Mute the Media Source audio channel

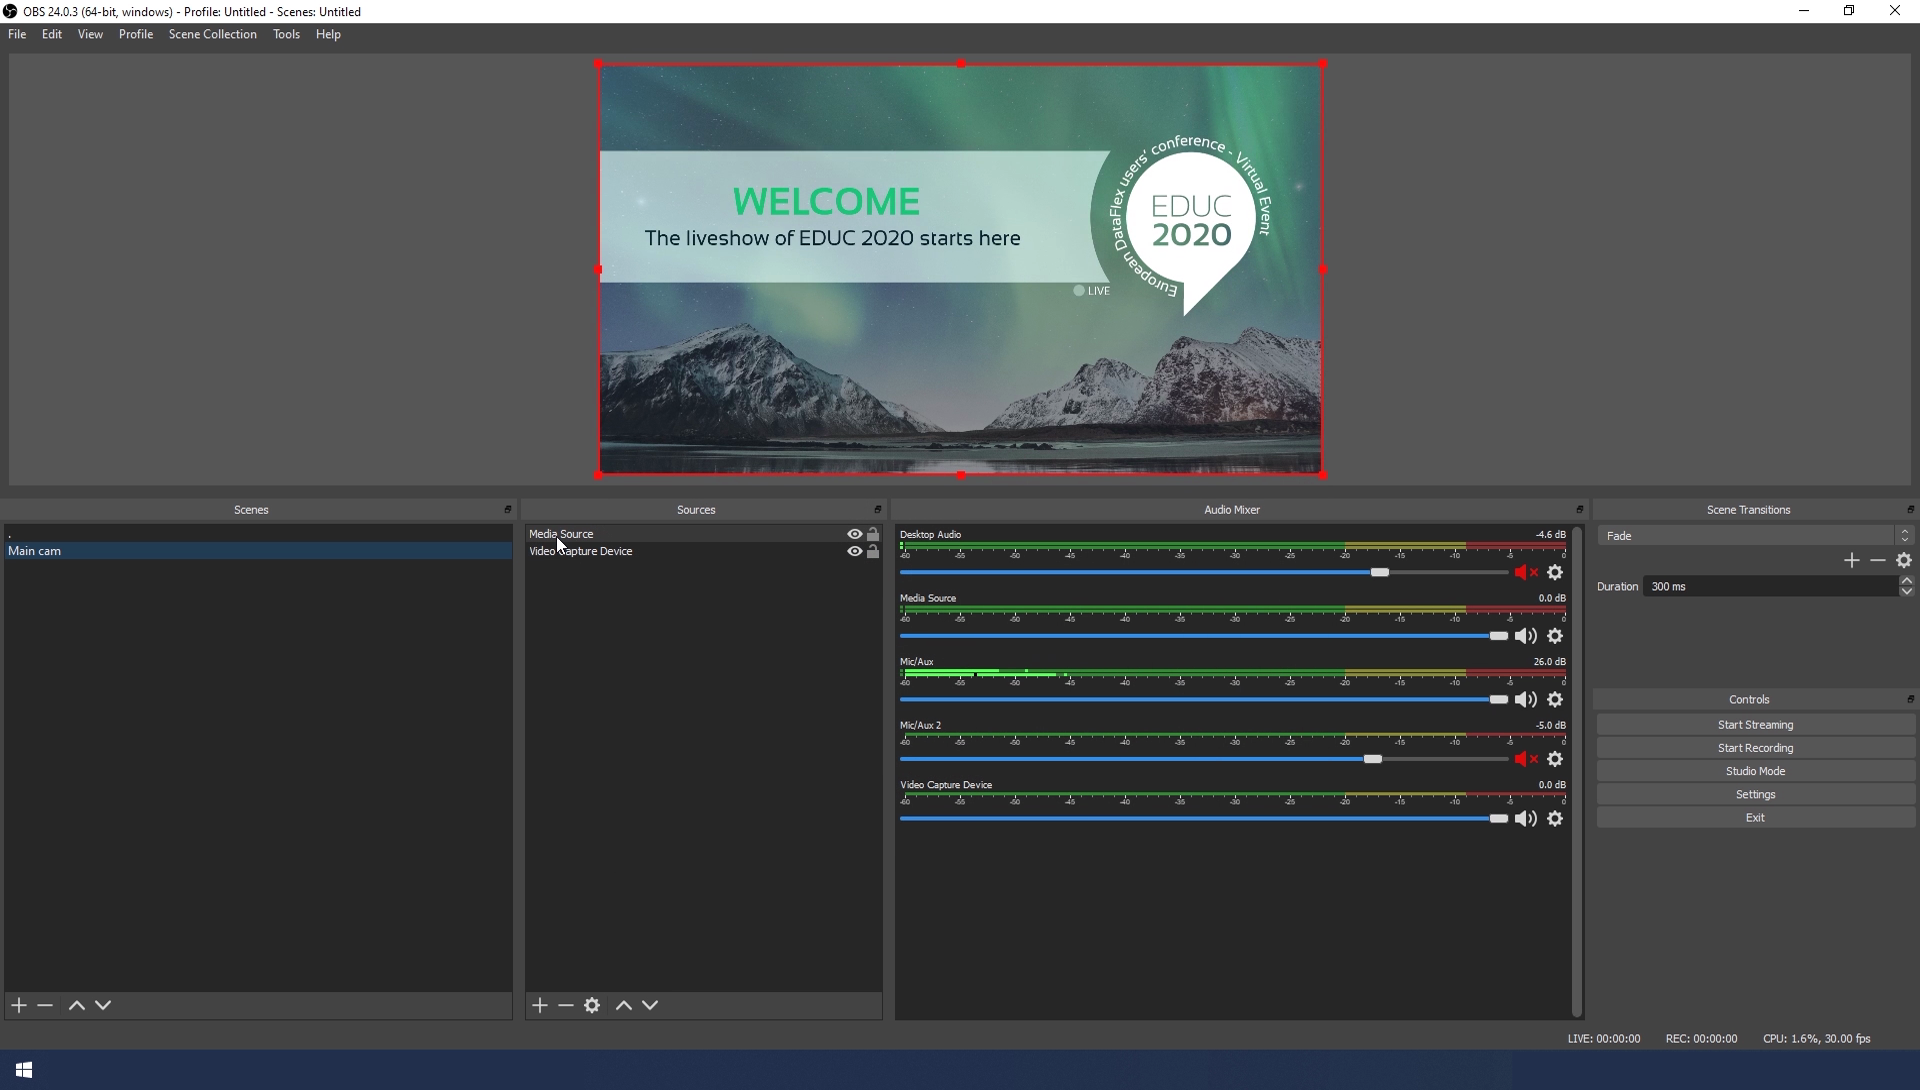1525,636
